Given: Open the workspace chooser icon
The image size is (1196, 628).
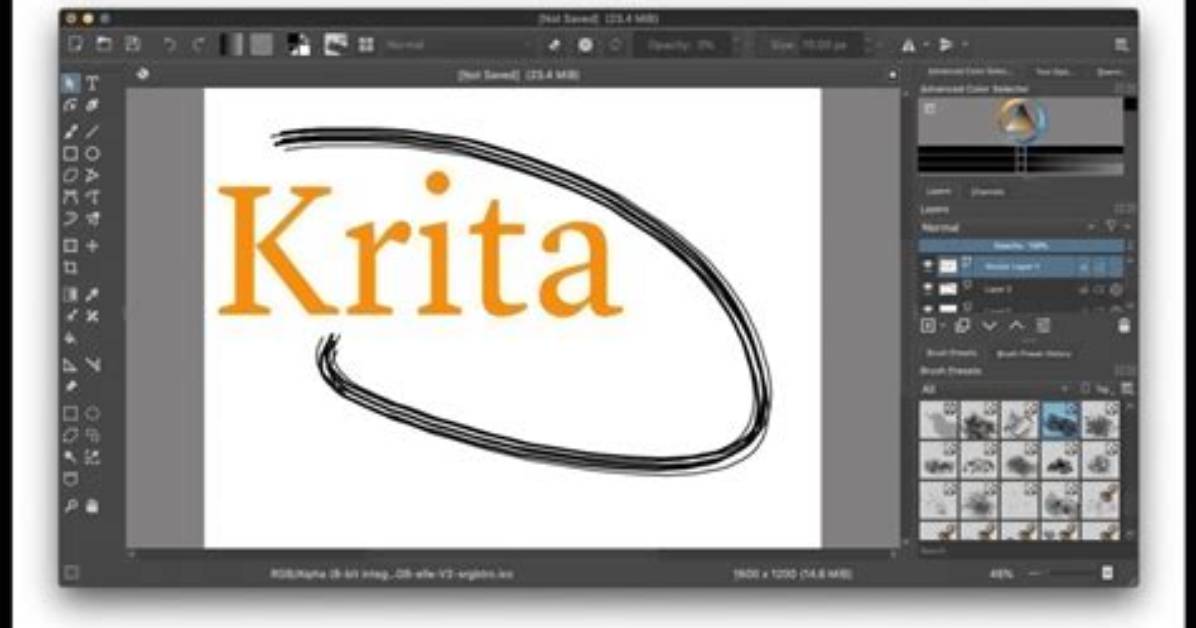Looking at the screenshot, I should coord(1121,45).
